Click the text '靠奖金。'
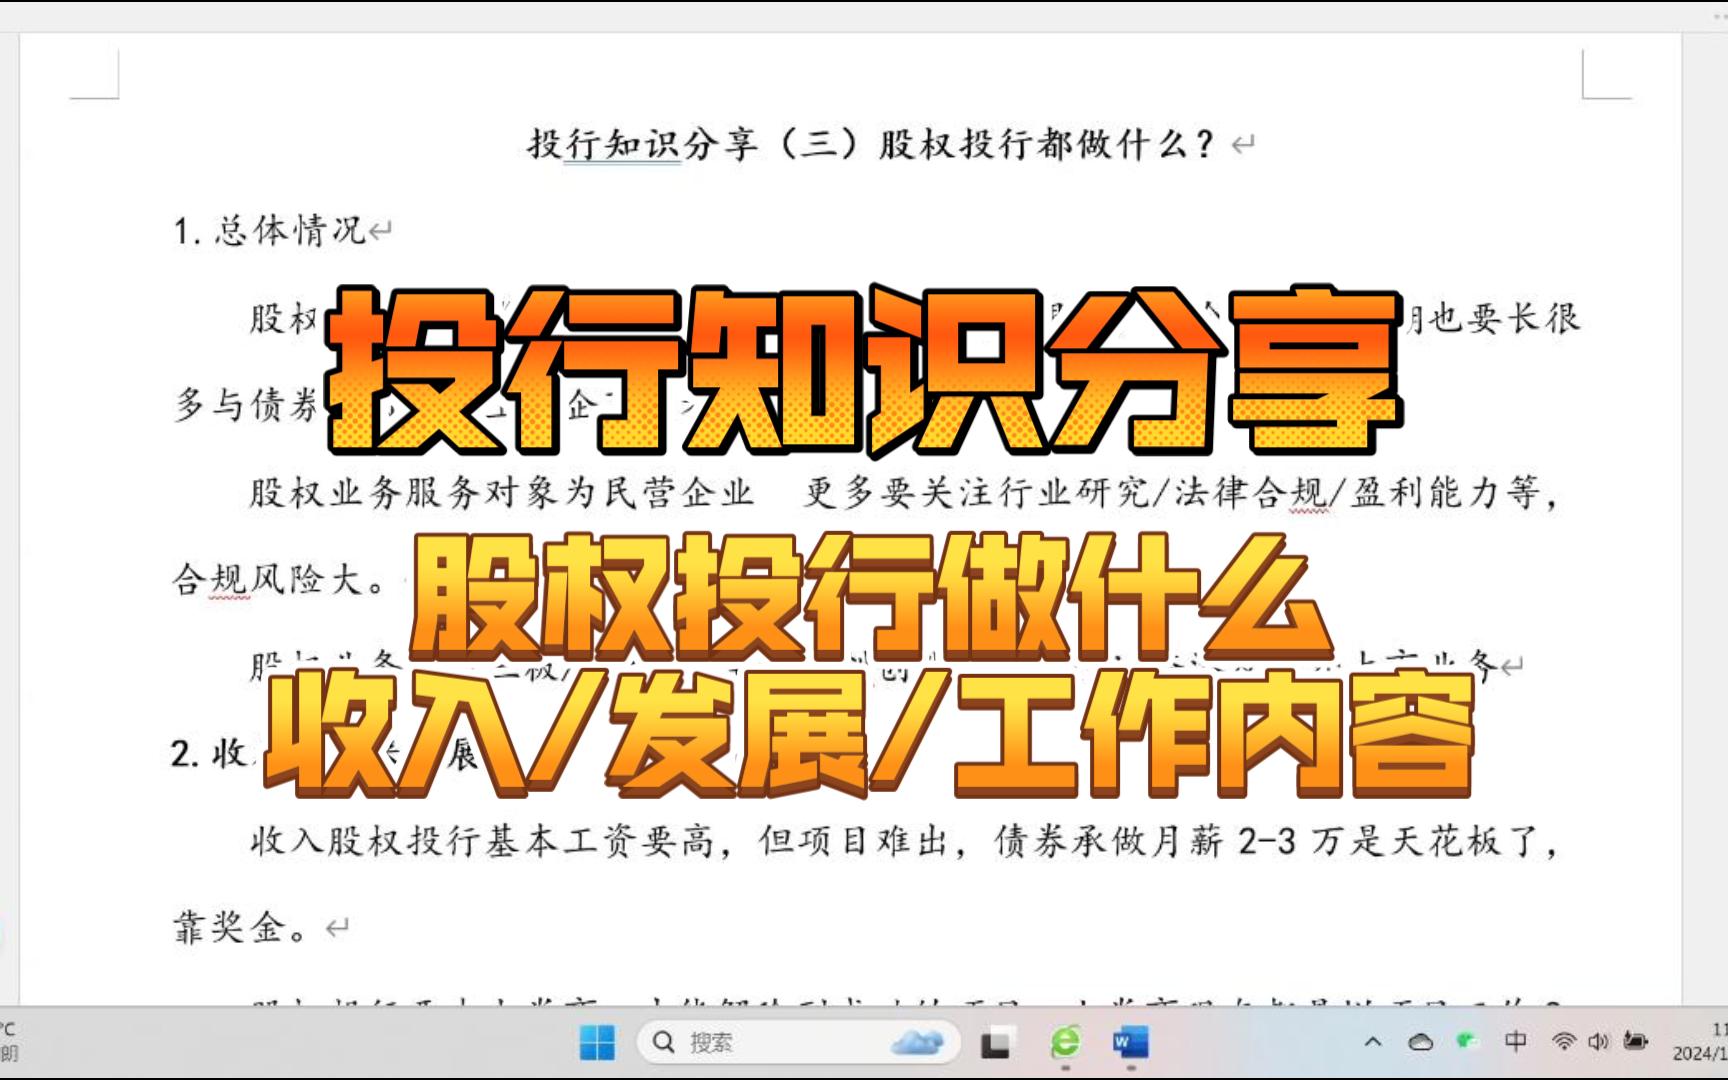Image resolution: width=1728 pixels, height=1080 pixels. pyautogui.click(x=241, y=928)
